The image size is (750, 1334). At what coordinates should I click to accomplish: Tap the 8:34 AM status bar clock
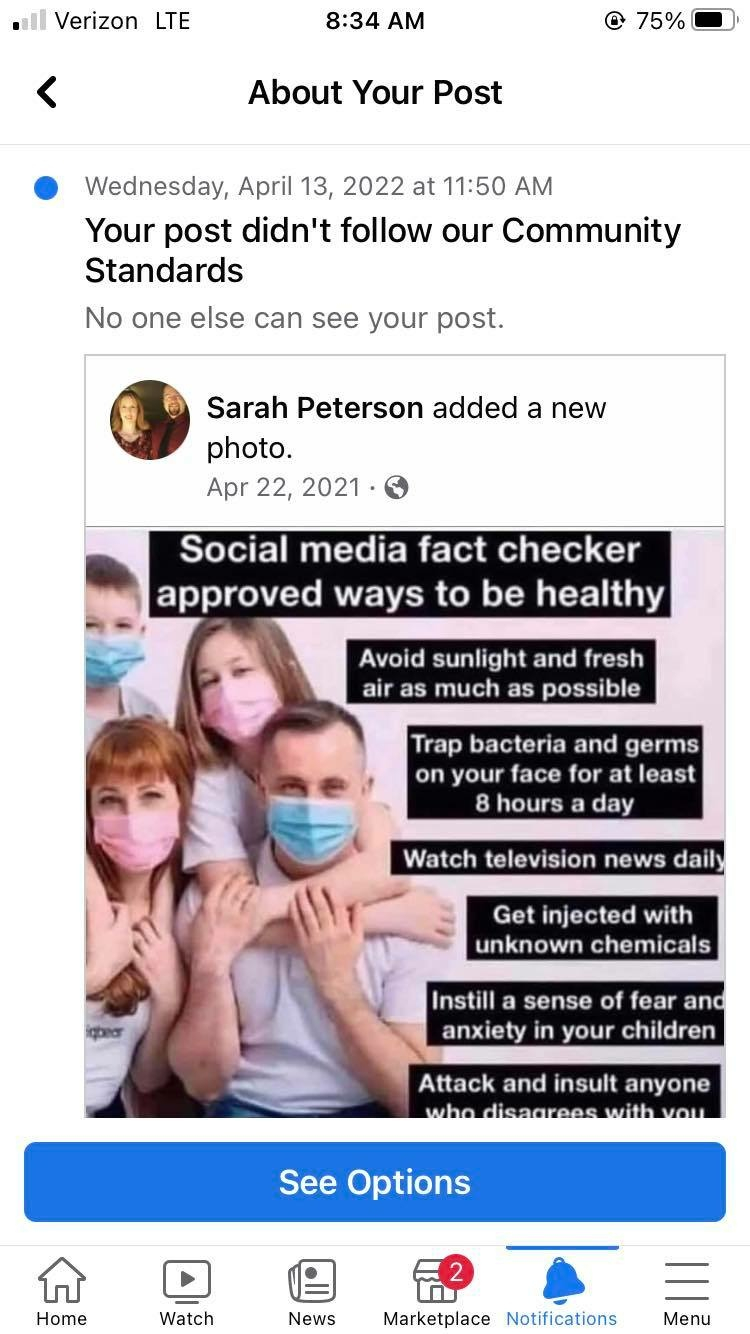[375, 21]
